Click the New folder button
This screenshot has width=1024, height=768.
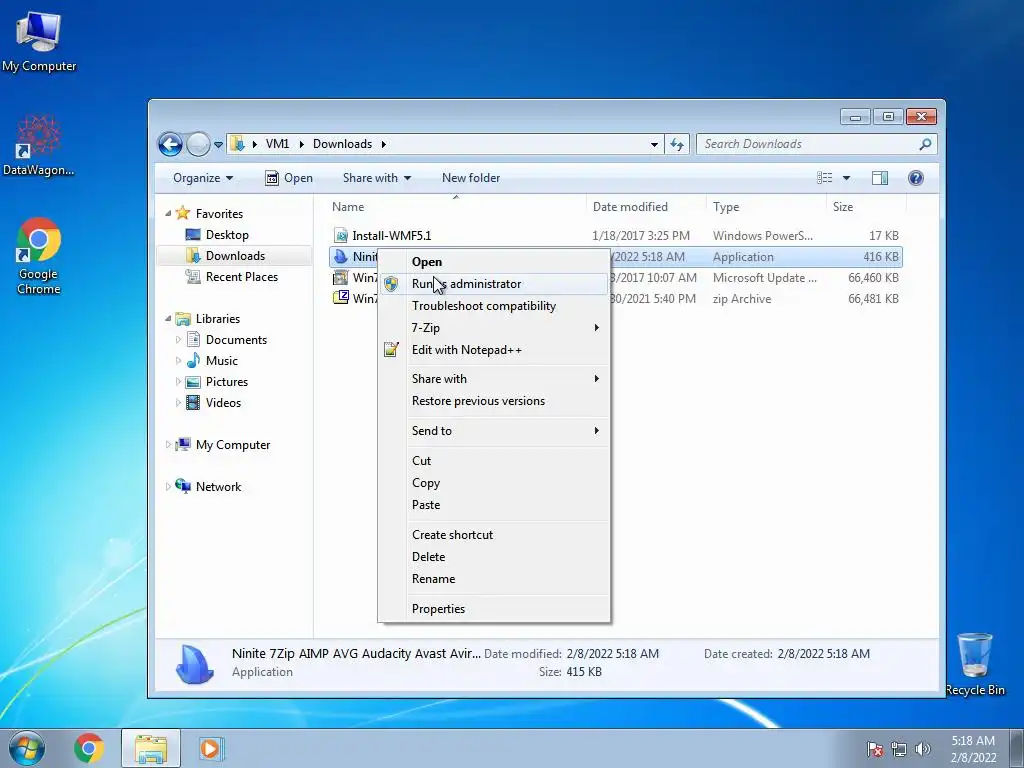[x=470, y=178]
